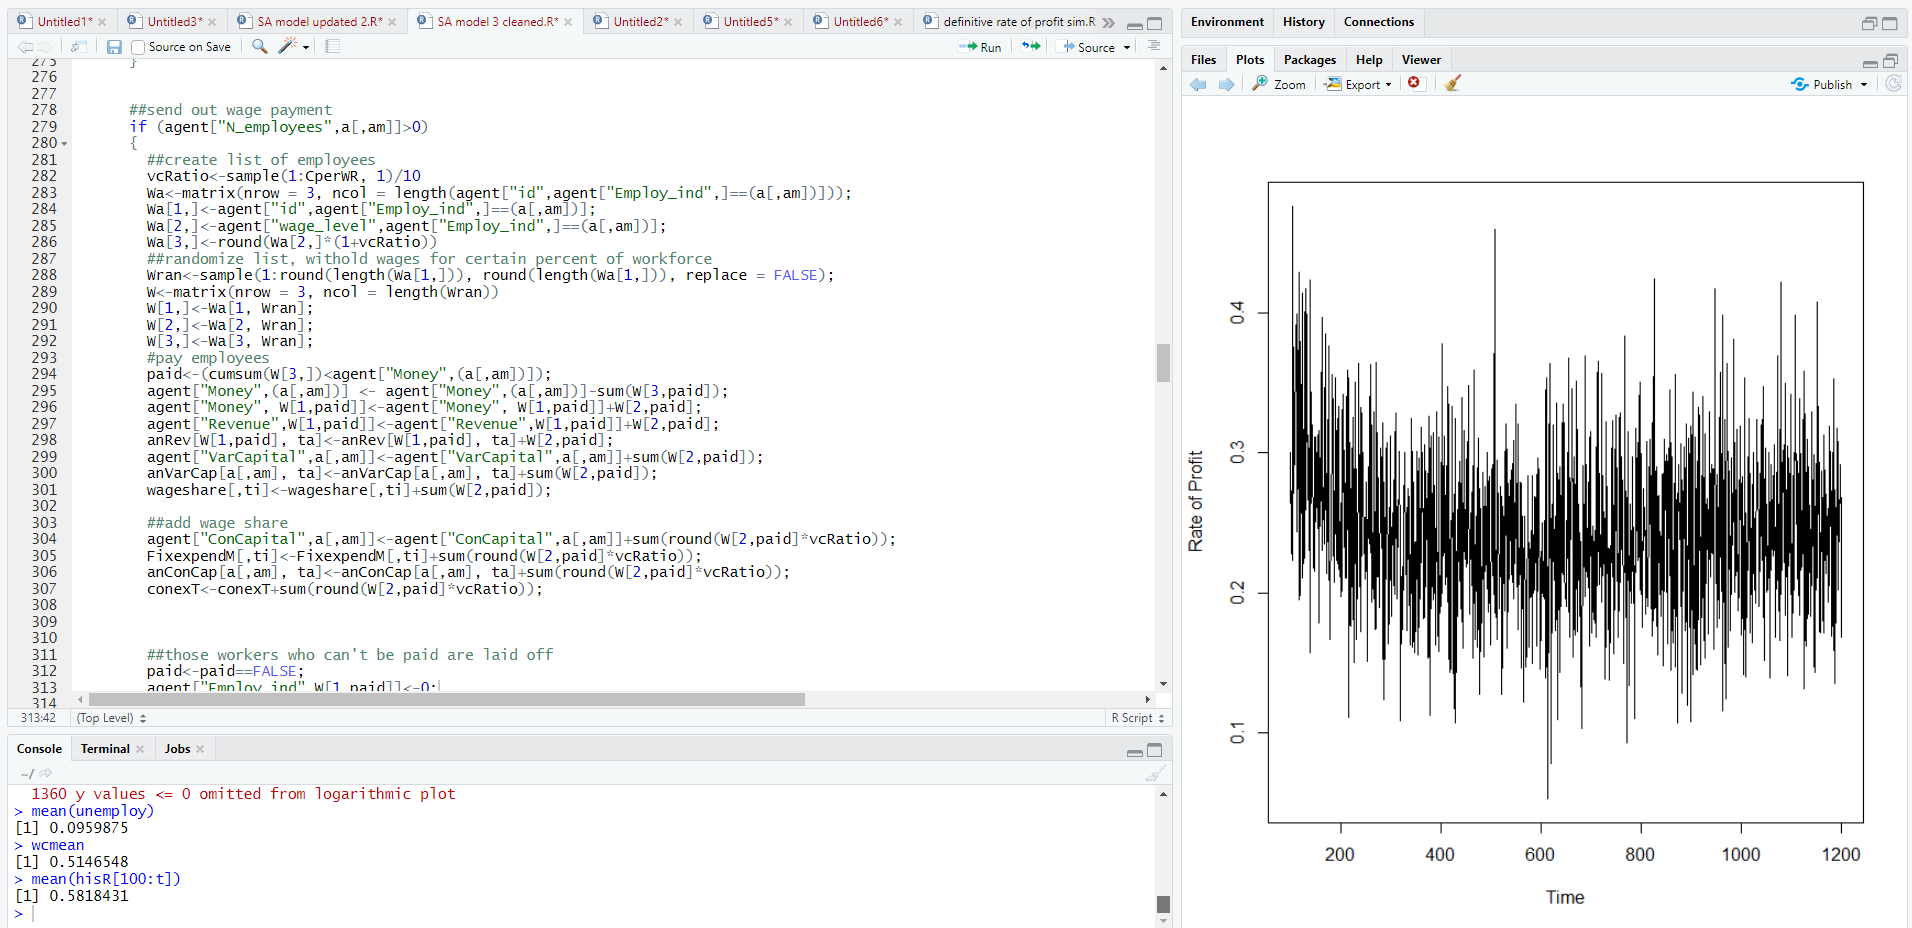Zoom the plot in new window
This screenshot has width=1912, height=928.
pyautogui.click(x=1279, y=84)
